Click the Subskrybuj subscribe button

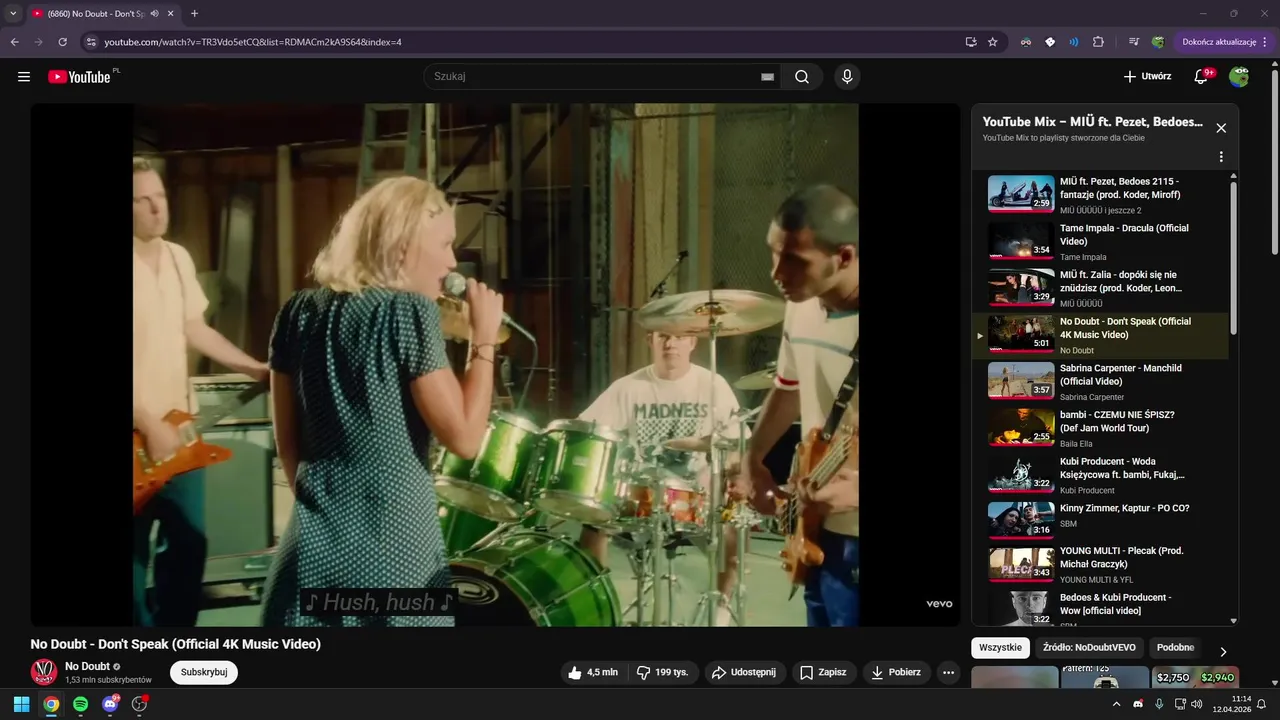(204, 672)
